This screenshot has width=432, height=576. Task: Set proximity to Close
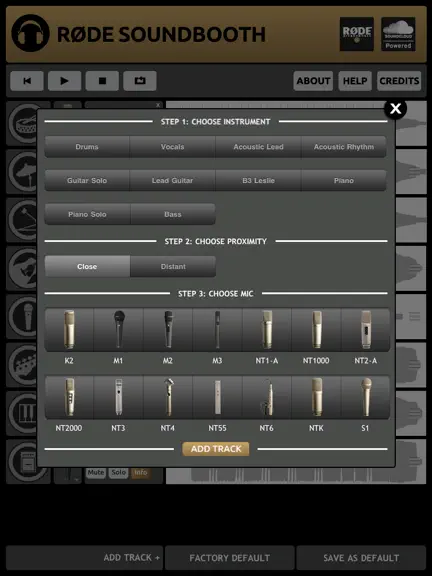pos(87,266)
